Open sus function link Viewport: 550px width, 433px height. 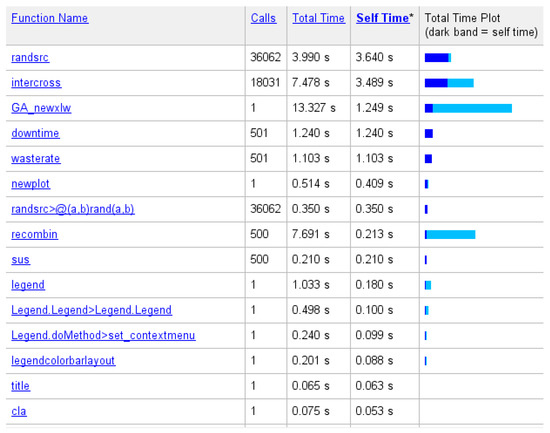[20, 259]
